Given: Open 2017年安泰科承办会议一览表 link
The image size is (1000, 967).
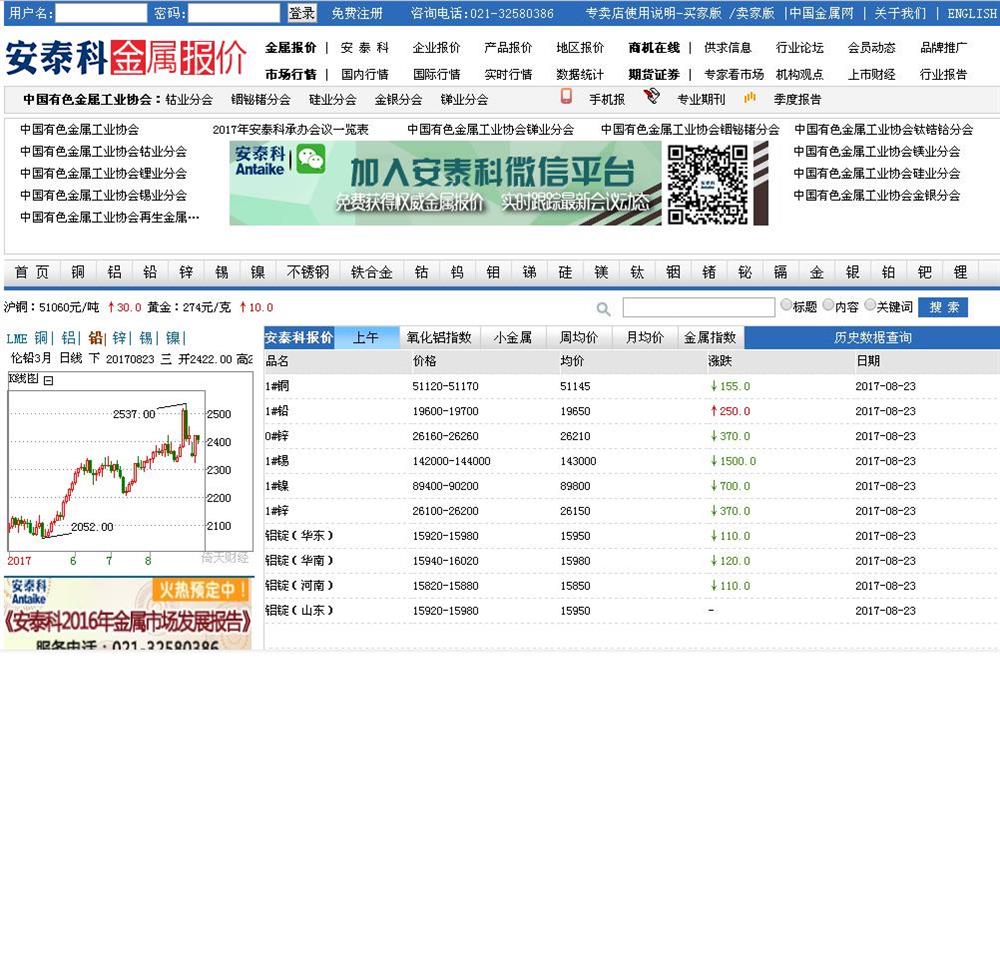Looking at the screenshot, I should [x=290, y=129].
